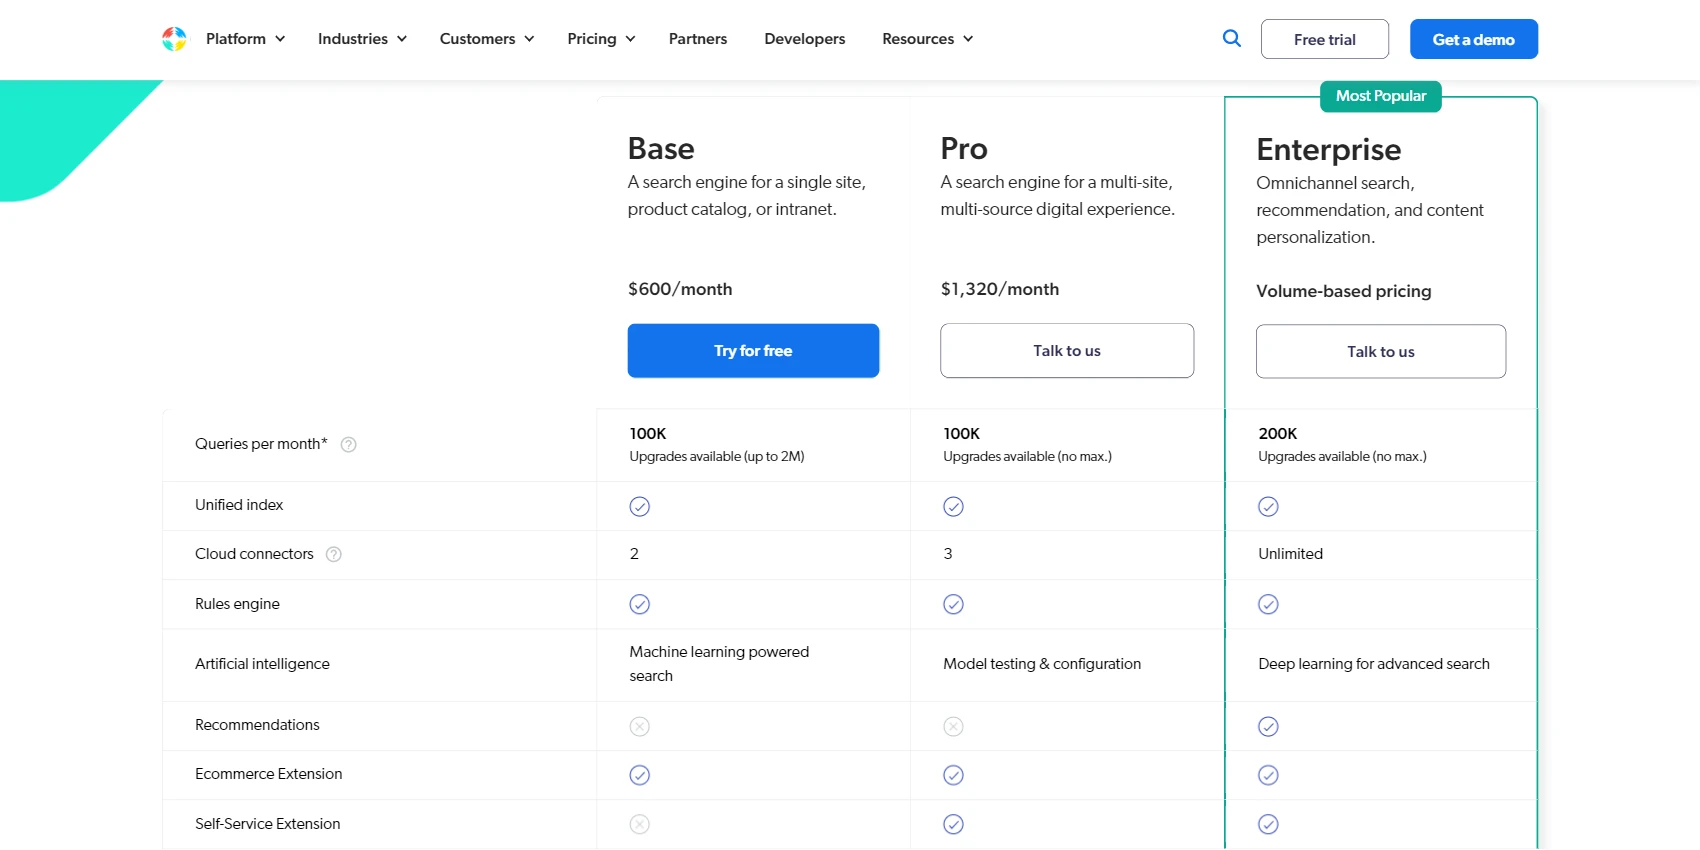Click Base checkmark in Rules engine row
The height and width of the screenshot is (850, 1700).
coord(640,604)
